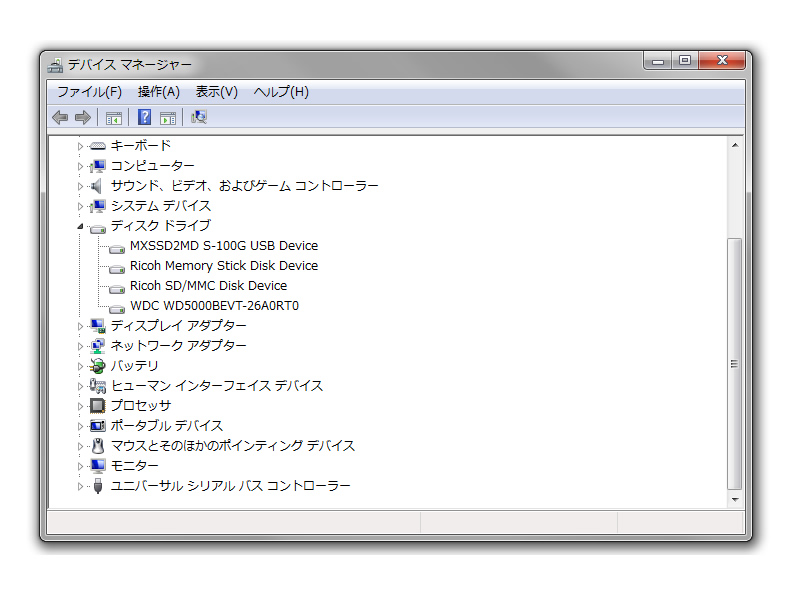Viewport: 800px width, 600px height.
Task: Click the battery icon beside バッテリ
Action: [97, 366]
